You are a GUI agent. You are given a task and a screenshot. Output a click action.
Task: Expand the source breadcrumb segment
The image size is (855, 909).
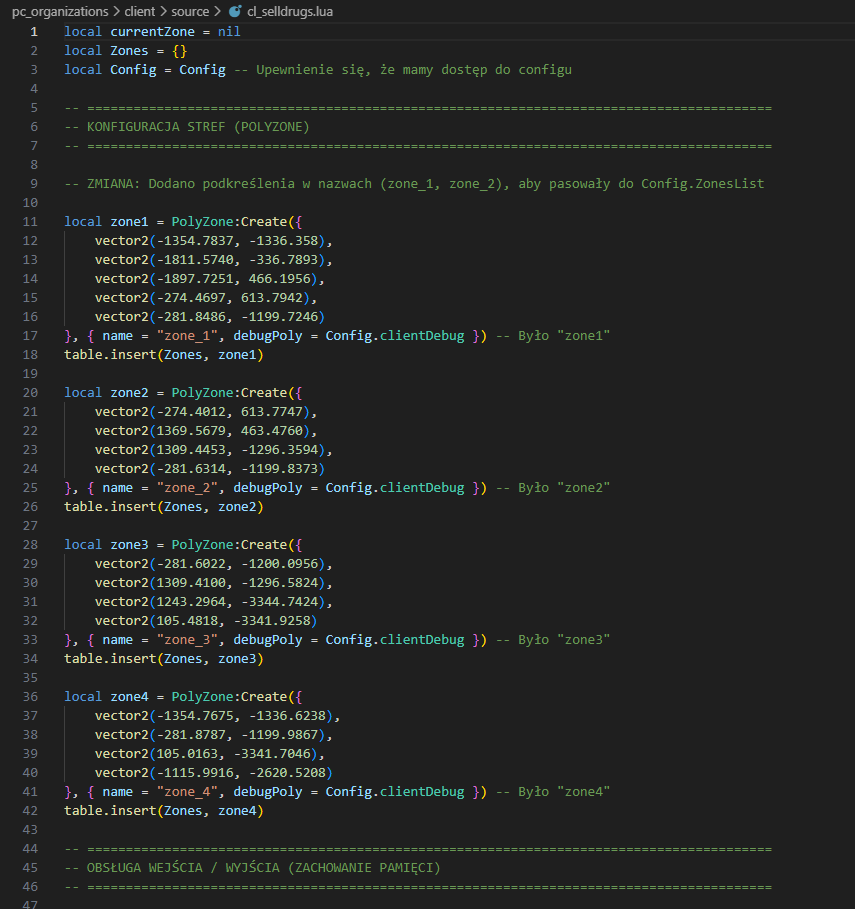click(189, 12)
